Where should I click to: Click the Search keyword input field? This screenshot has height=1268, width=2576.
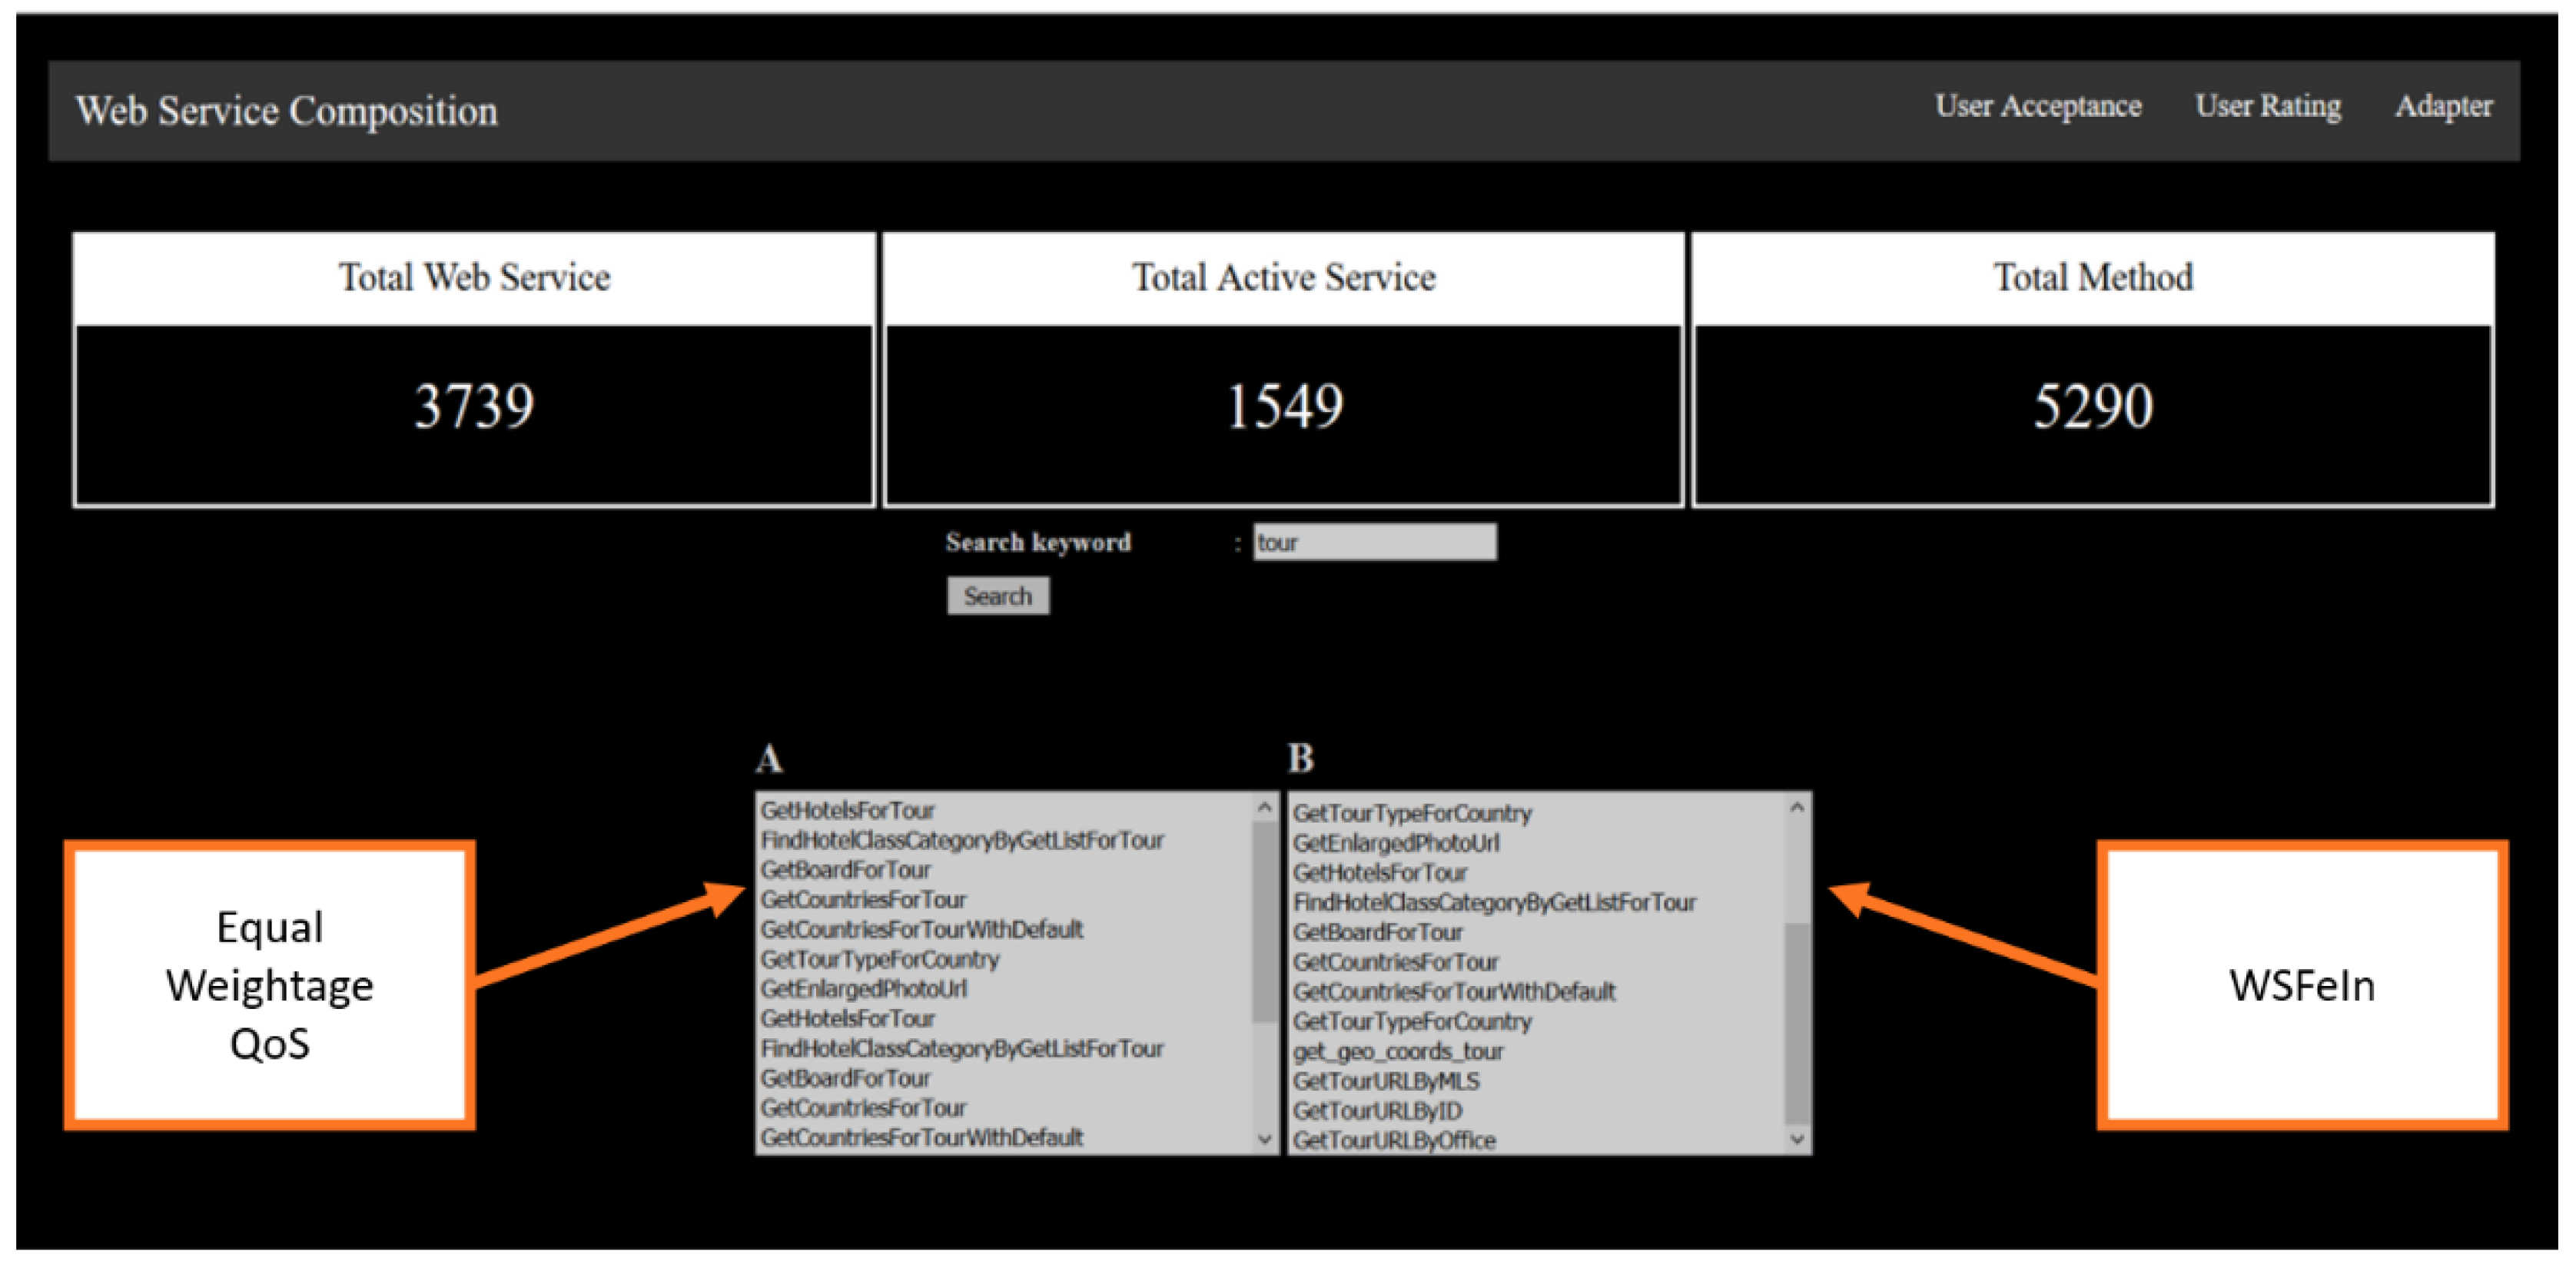[x=1375, y=542]
